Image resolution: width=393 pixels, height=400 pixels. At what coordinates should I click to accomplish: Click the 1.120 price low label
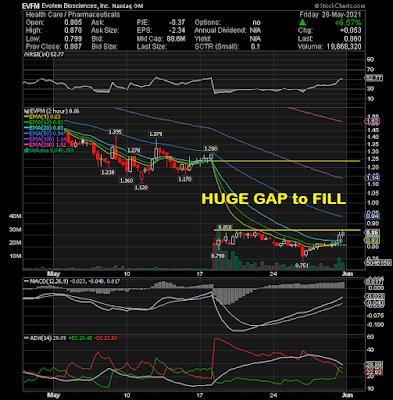click(x=141, y=188)
